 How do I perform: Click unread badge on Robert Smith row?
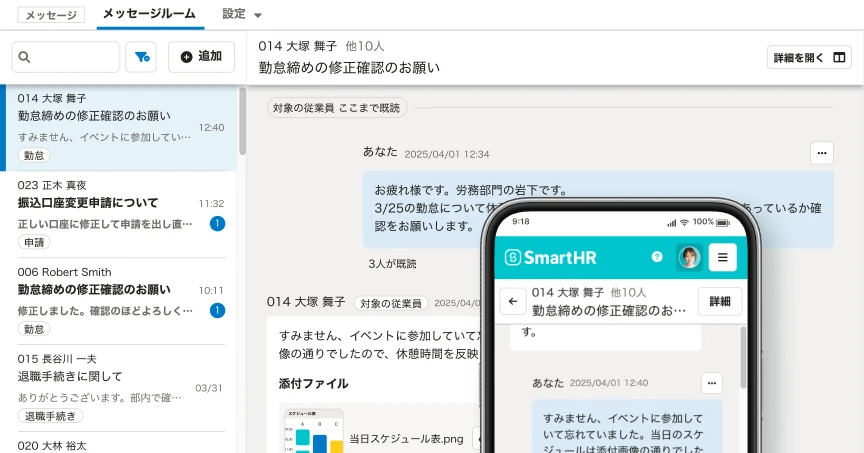point(218,310)
